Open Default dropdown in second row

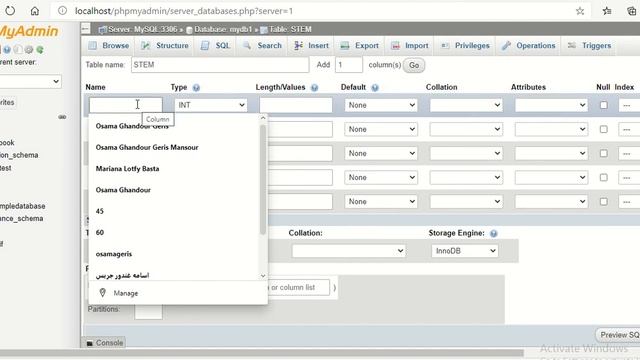381,129
